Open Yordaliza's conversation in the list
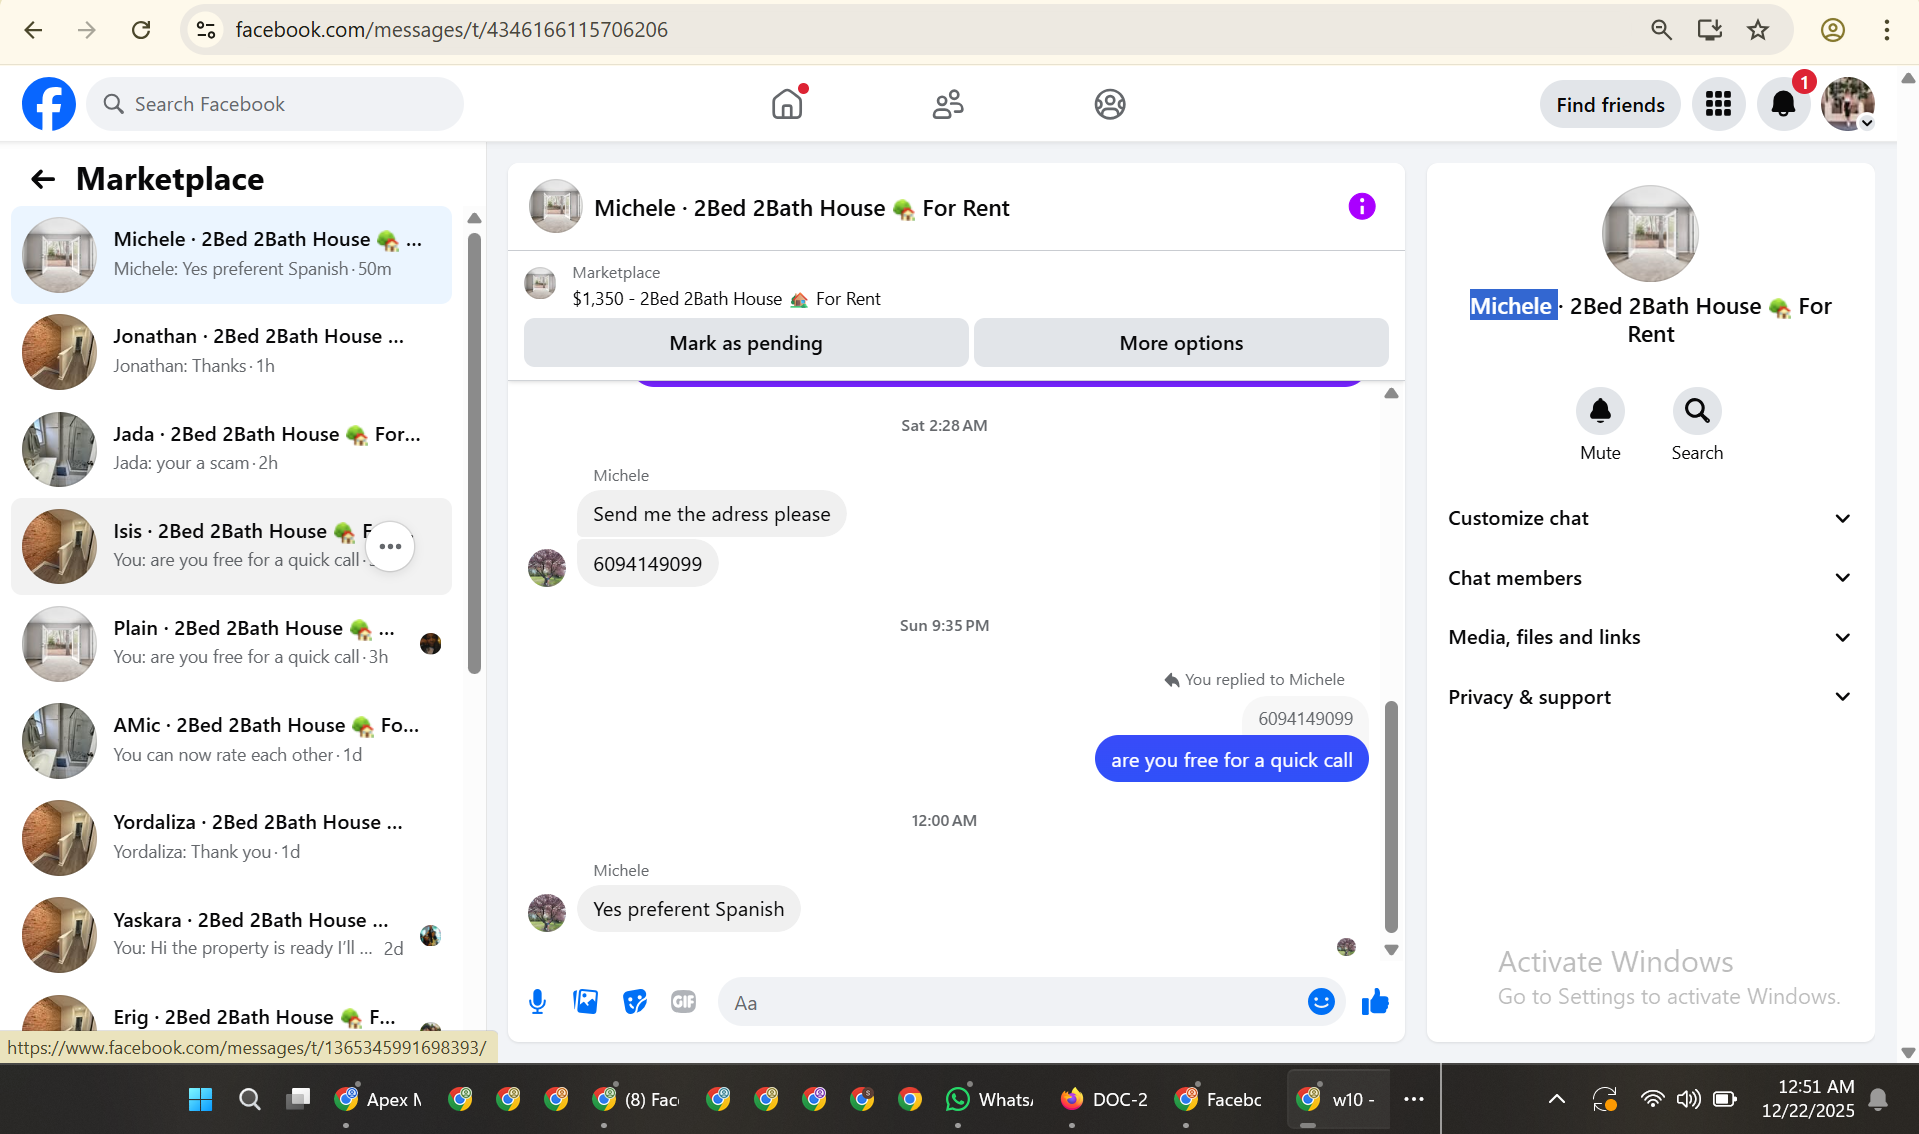The image size is (1919, 1134). click(x=231, y=837)
